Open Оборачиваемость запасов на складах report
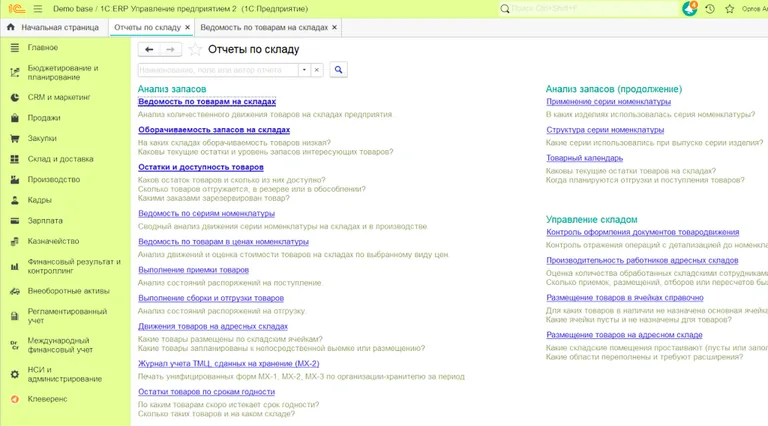 (x=213, y=130)
